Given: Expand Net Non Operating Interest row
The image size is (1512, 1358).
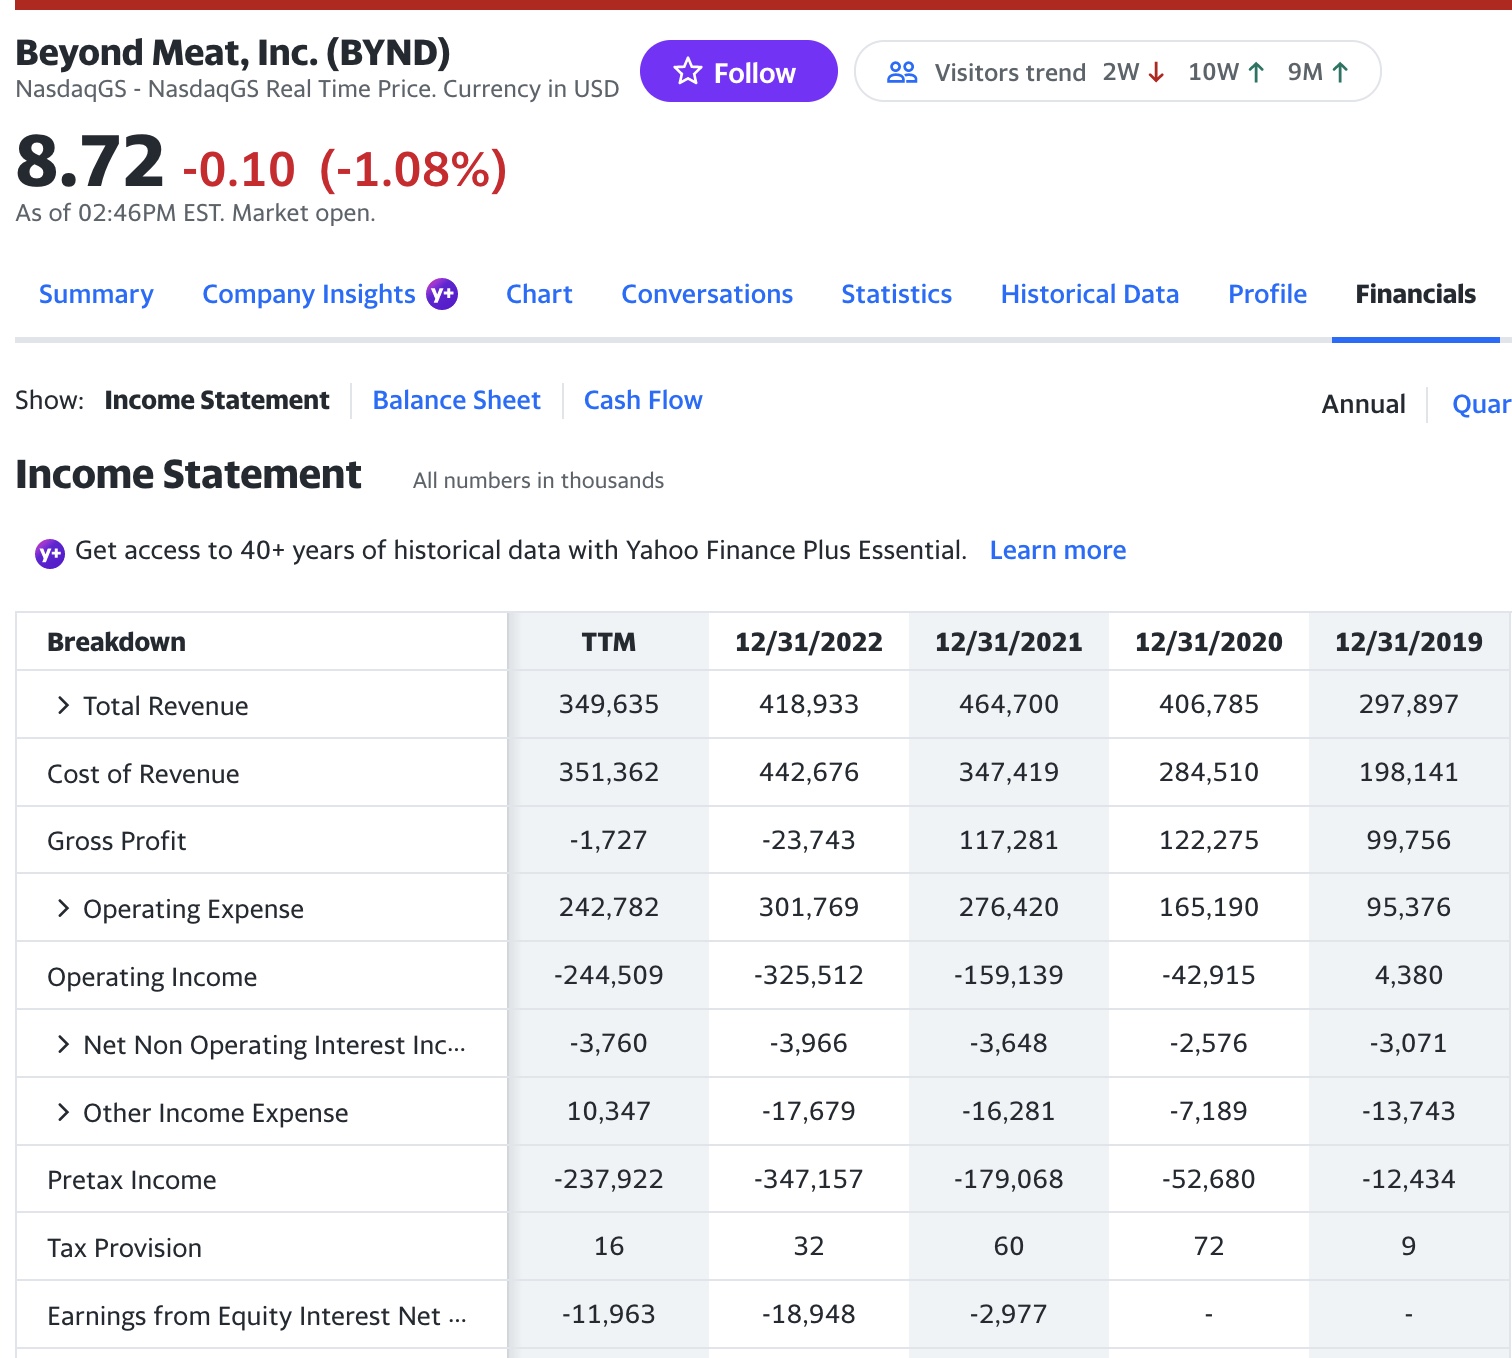Looking at the screenshot, I should (x=64, y=1044).
